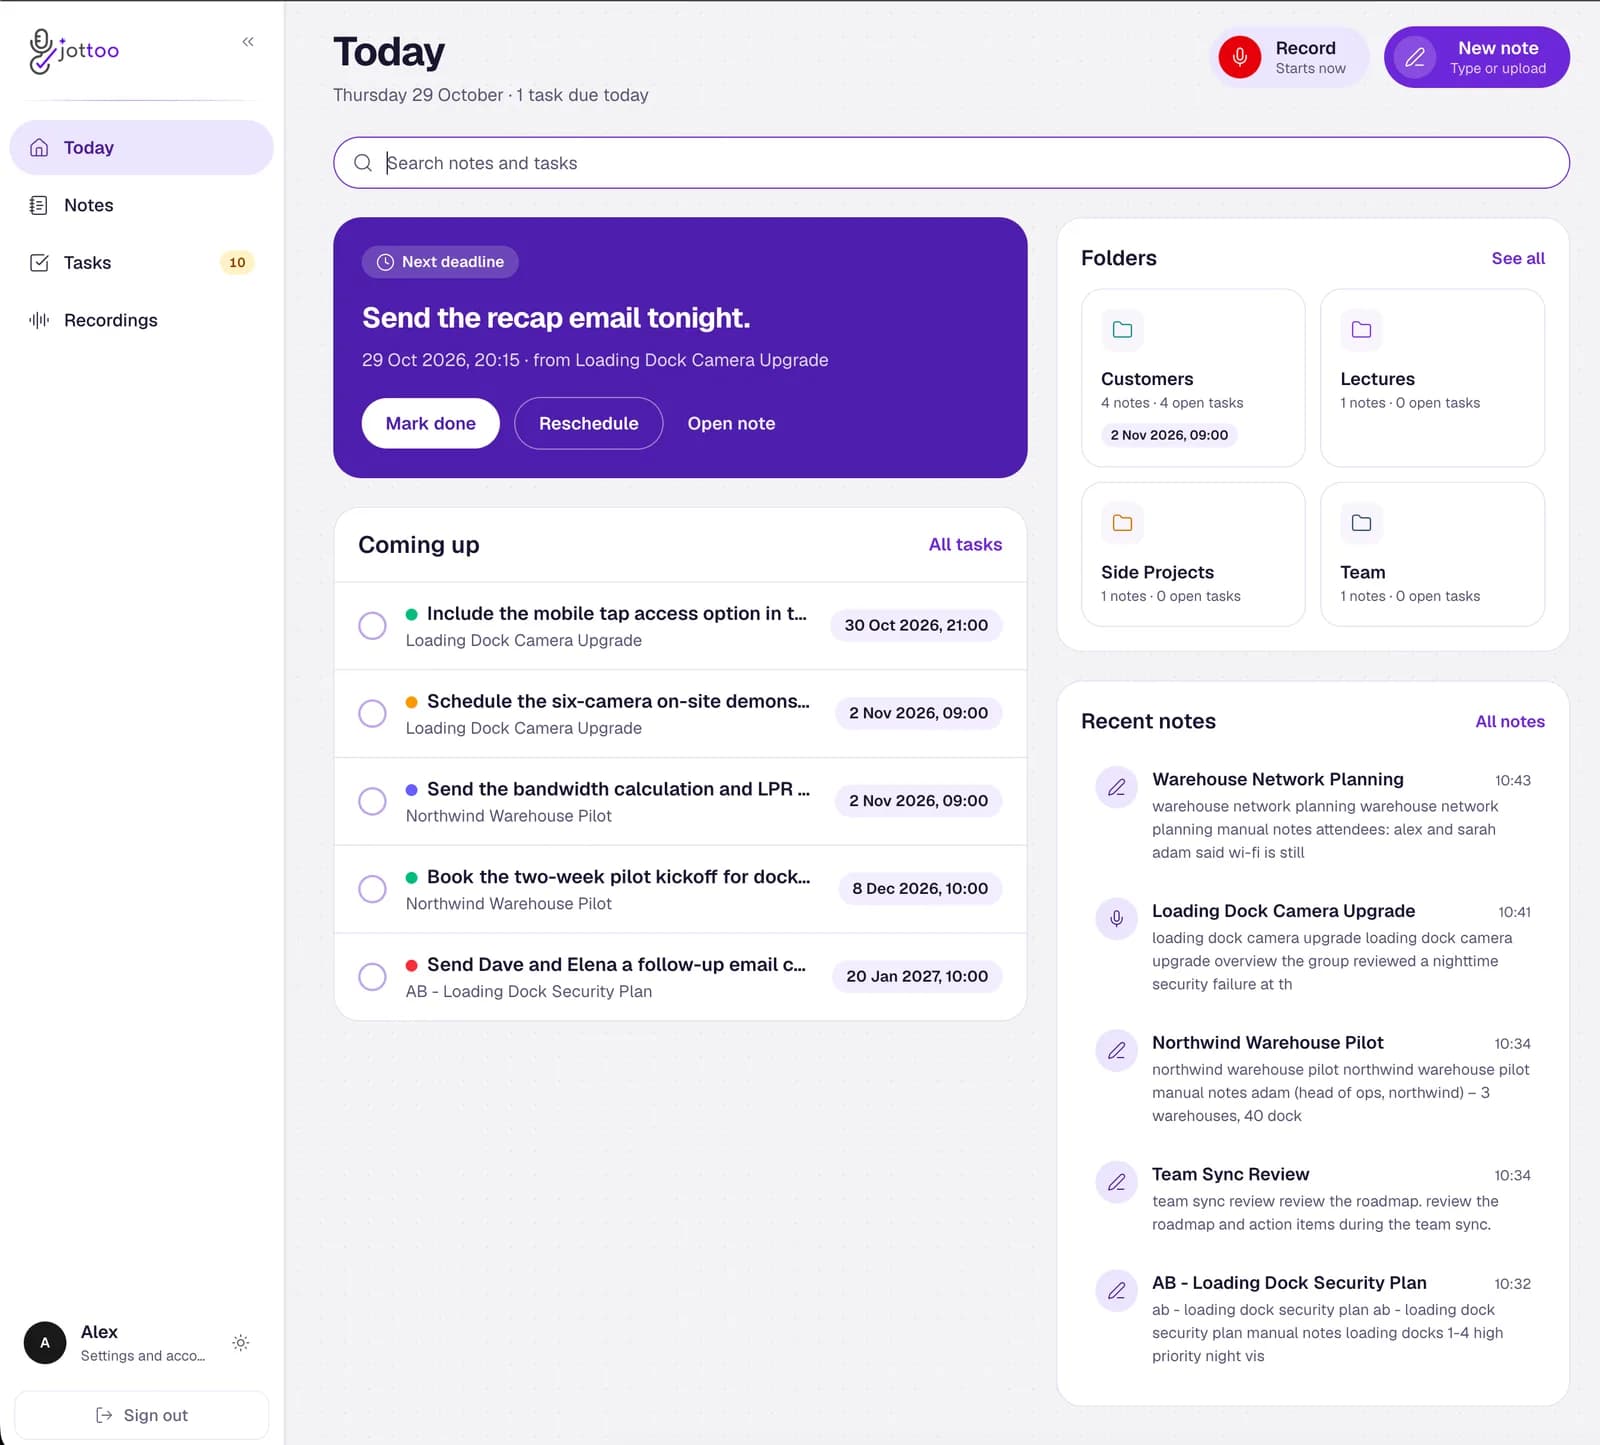The image size is (1600, 1445).
Task: Click the Next deadline badge
Action: click(440, 262)
